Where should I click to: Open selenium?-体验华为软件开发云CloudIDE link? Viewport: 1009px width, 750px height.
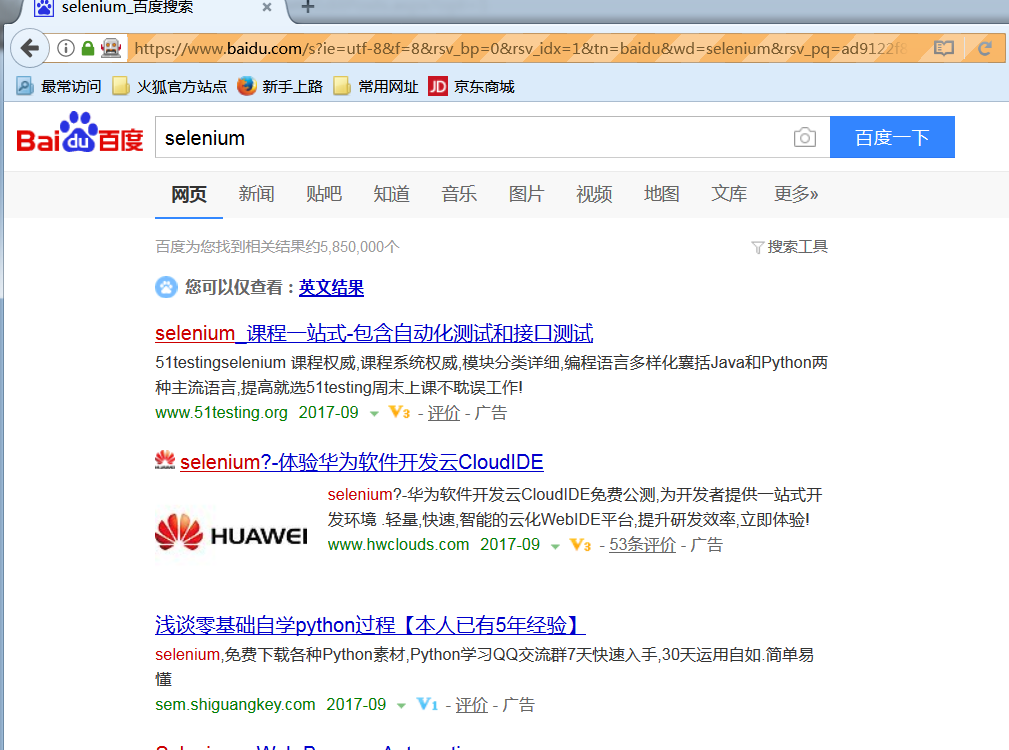[362, 462]
